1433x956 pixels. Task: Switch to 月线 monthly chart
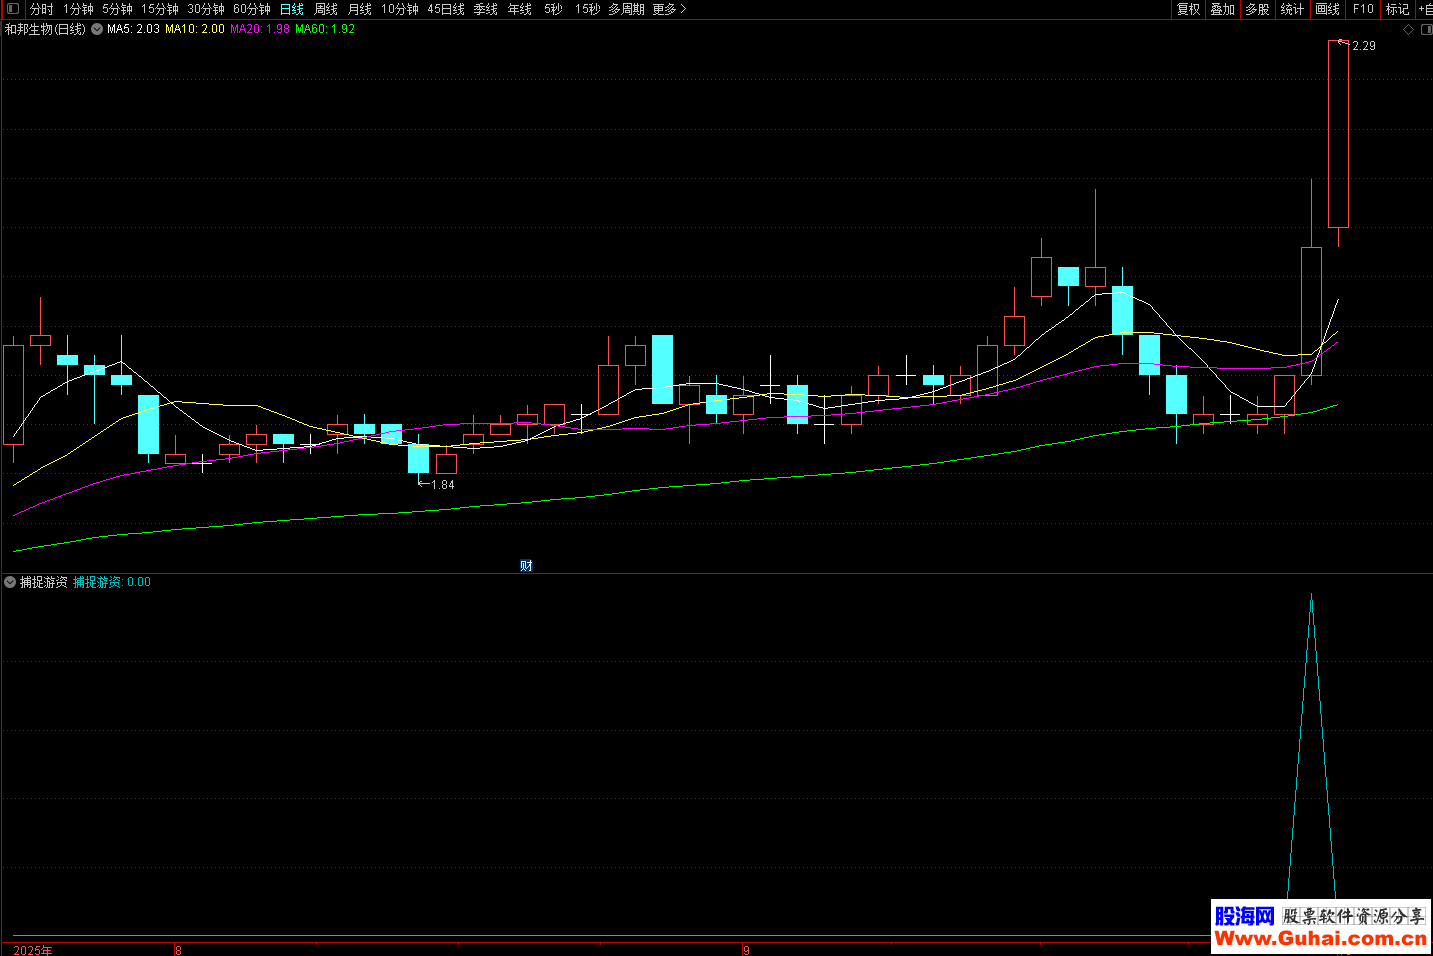point(360,9)
